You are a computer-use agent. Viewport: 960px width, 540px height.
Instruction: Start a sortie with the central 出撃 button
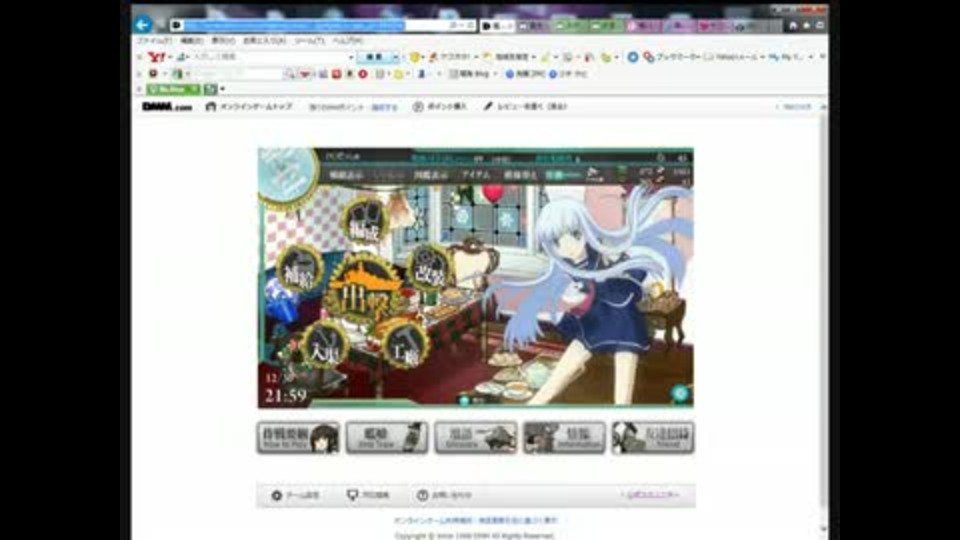364,291
